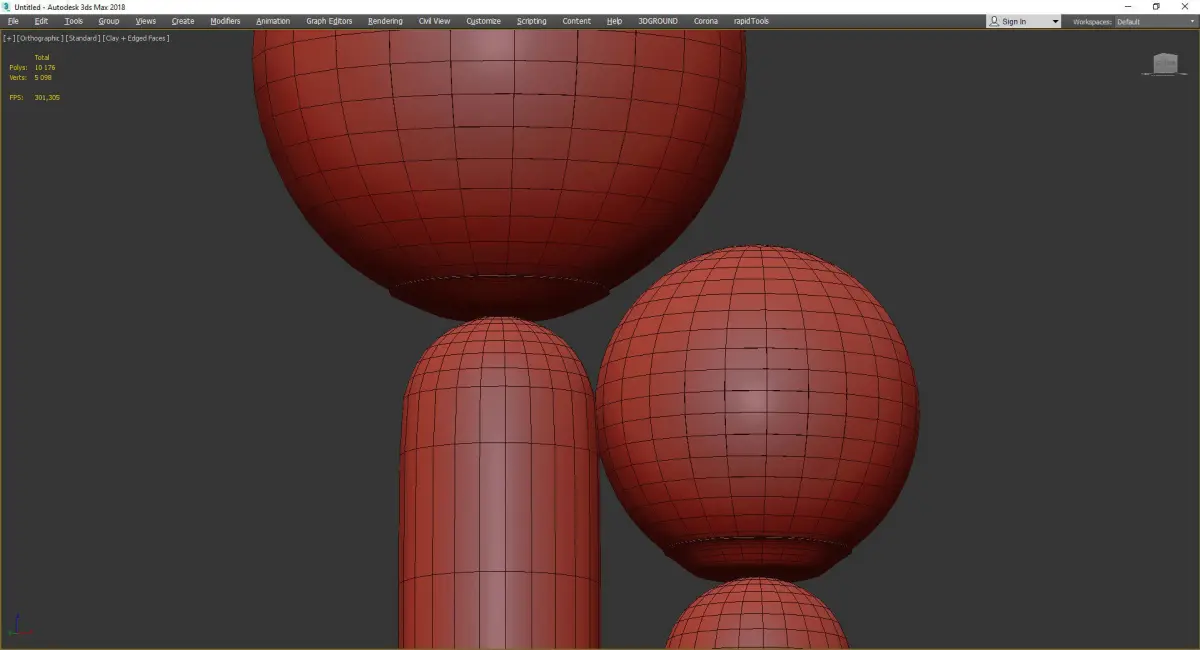Open the Animation menu
The width and height of the screenshot is (1200, 650).
(x=273, y=21)
